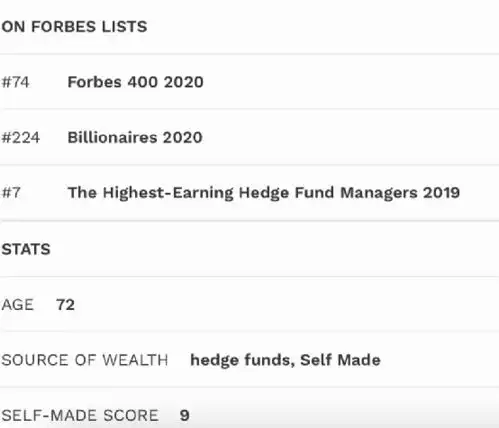
Task: Open the Billionaires 2020 list link
Action: 135,137
